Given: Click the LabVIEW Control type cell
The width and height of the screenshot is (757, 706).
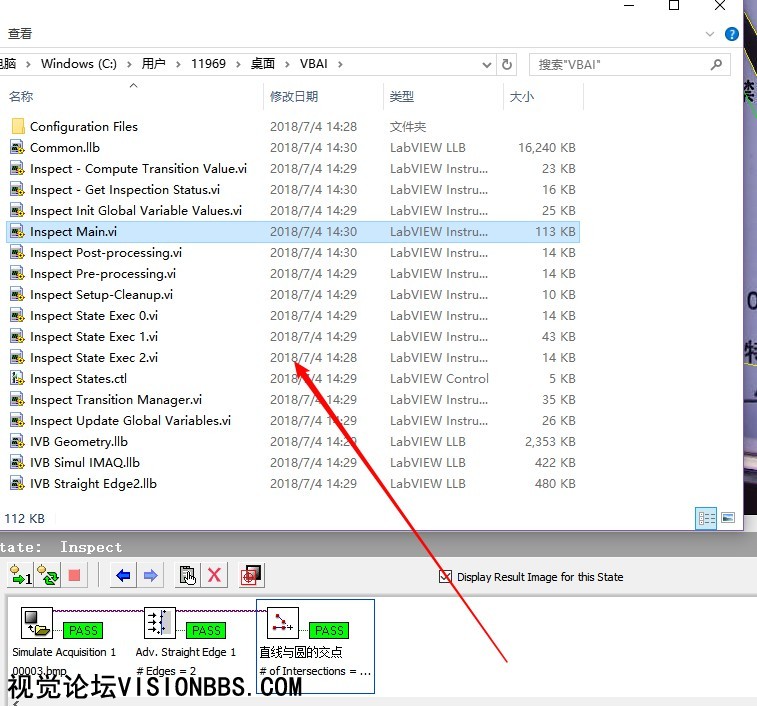Looking at the screenshot, I should tap(439, 379).
